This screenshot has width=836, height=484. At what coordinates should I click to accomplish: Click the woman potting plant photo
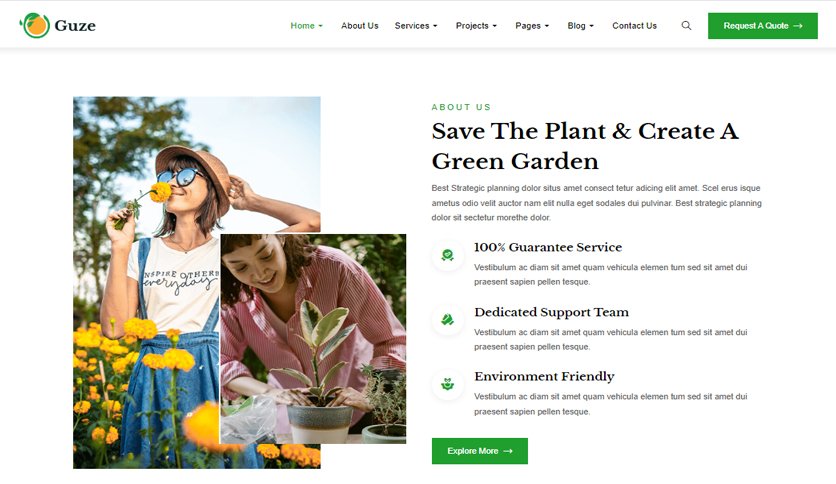pos(313,338)
